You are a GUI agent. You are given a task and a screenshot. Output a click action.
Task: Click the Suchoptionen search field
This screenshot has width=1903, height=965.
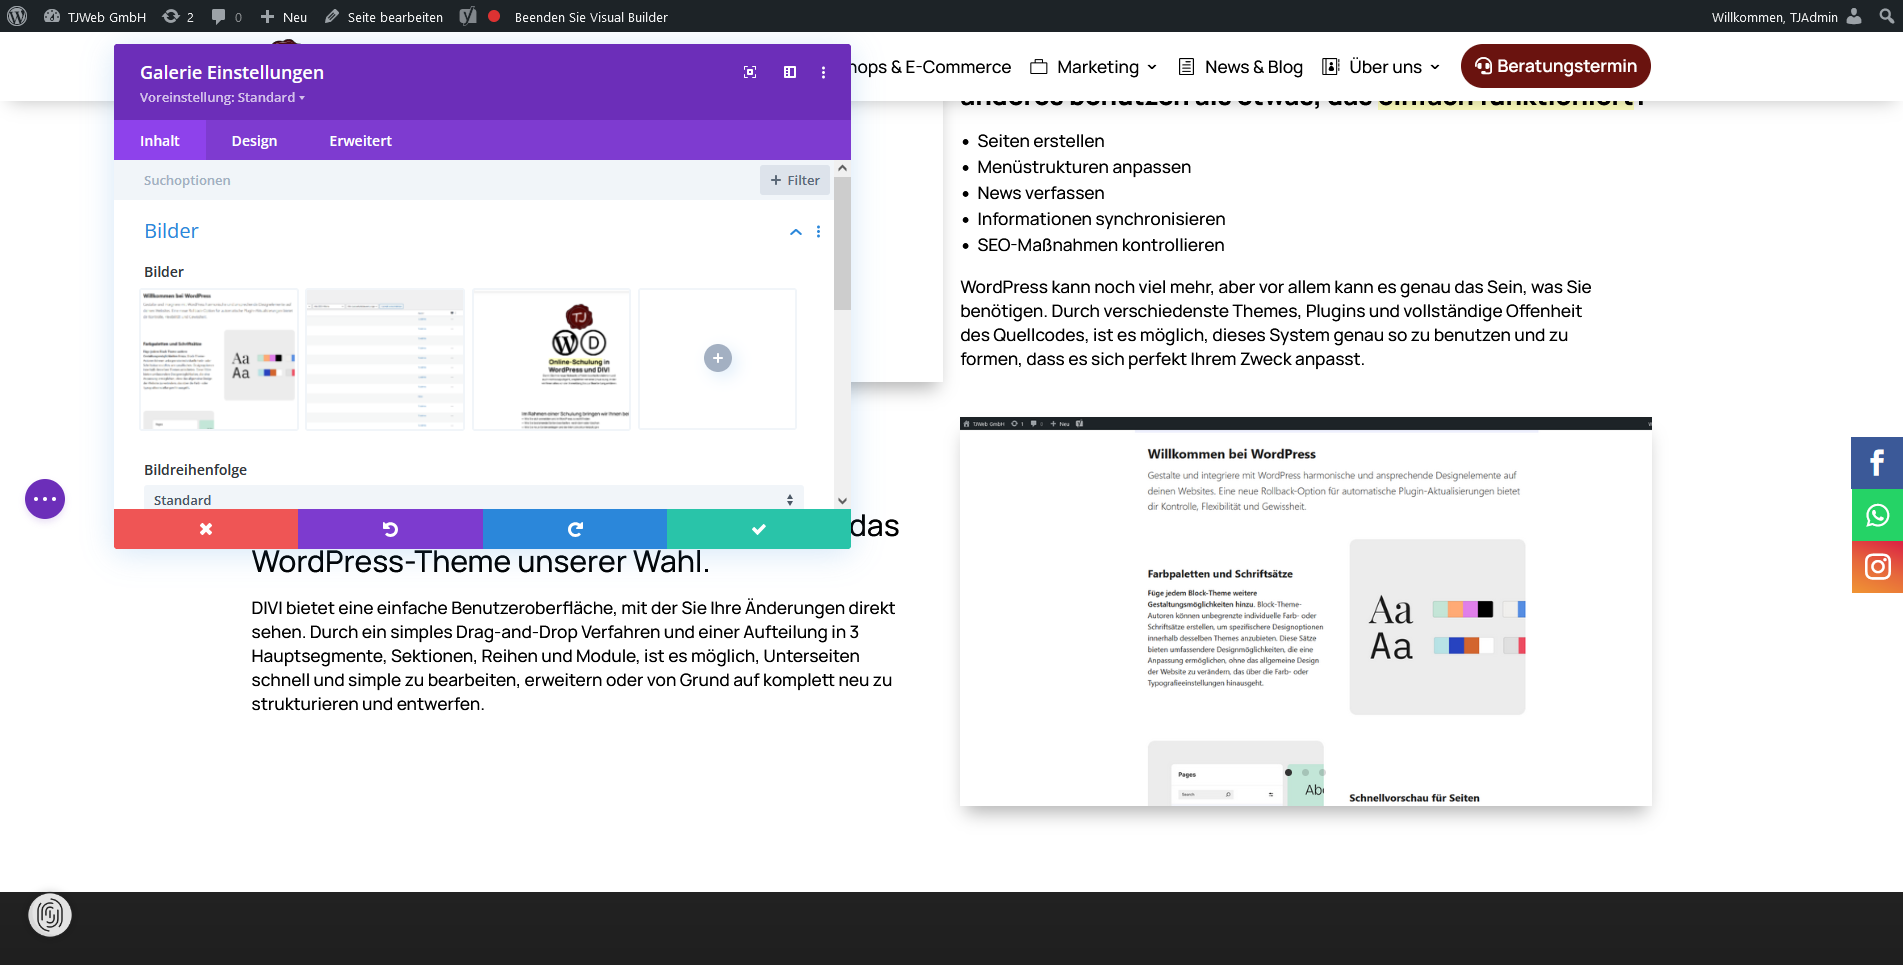pyautogui.click(x=440, y=180)
